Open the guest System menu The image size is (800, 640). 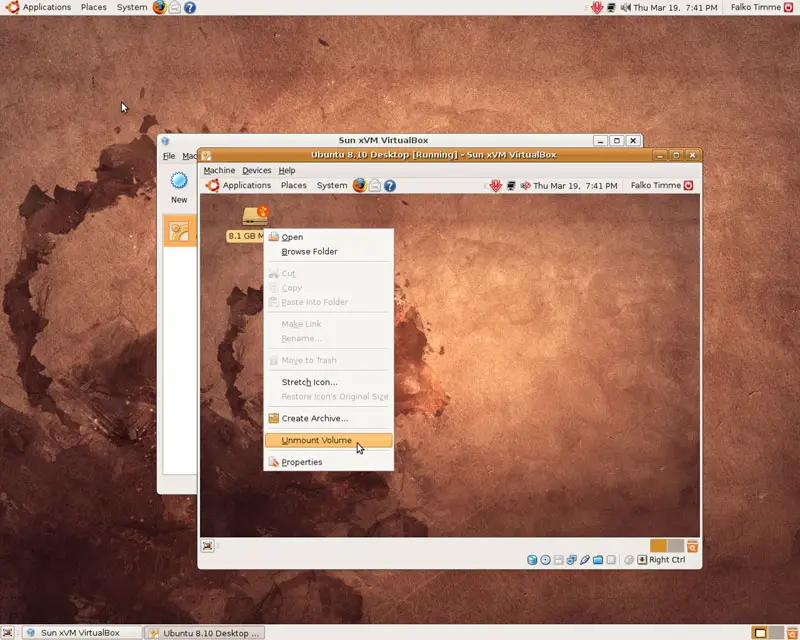tap(332, 185)
